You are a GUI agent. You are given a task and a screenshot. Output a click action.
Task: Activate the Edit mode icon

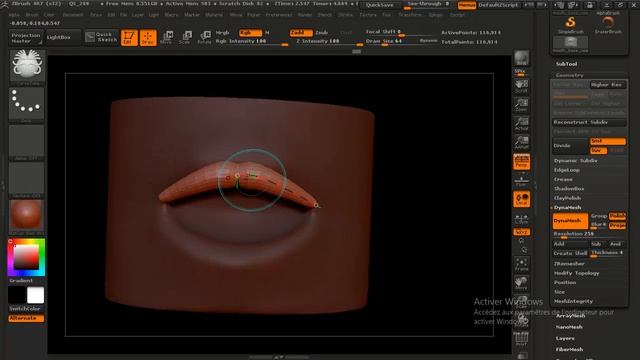[129, 38]
